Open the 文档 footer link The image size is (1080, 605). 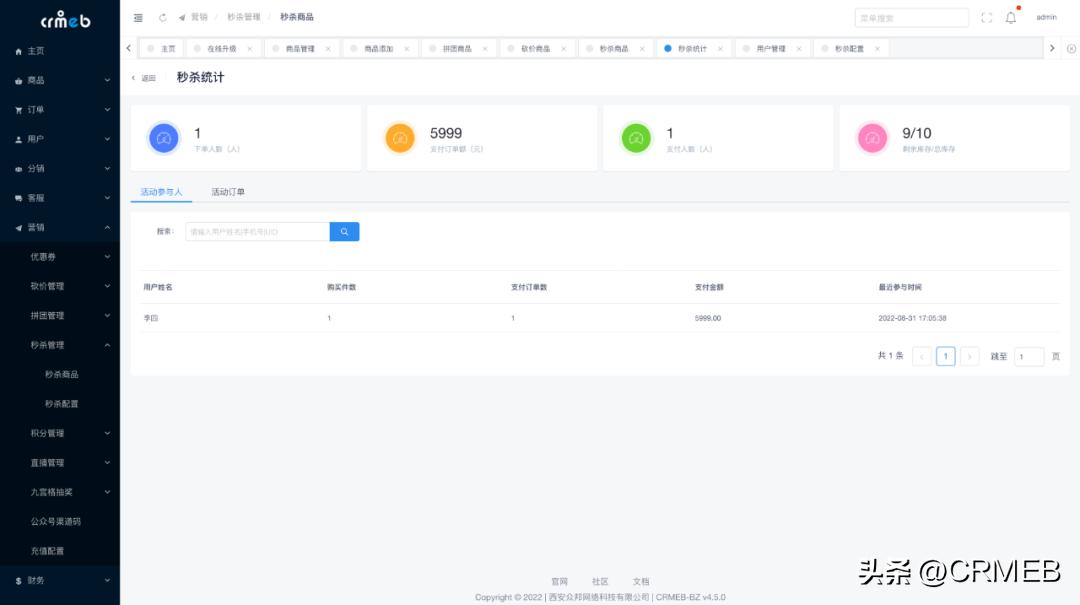click(x=641, y=580)
